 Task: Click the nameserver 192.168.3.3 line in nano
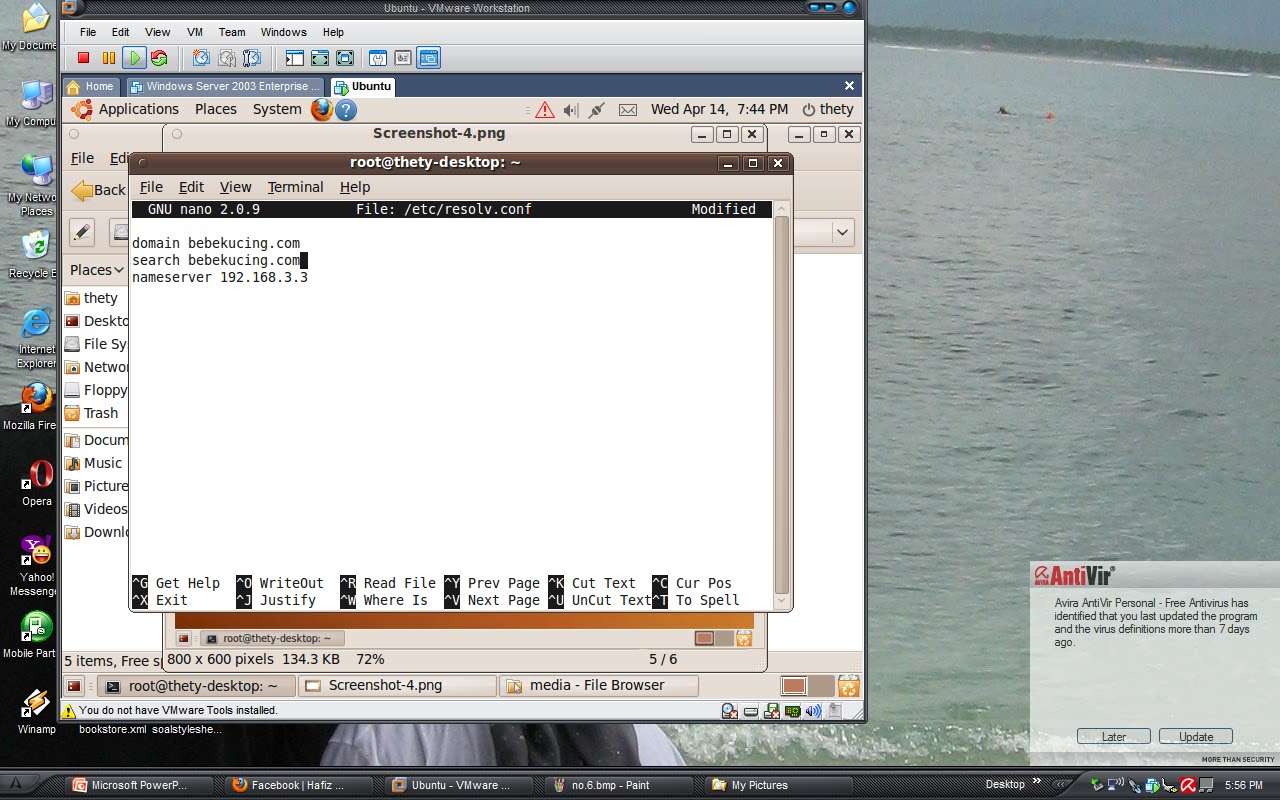click(220, 277)
